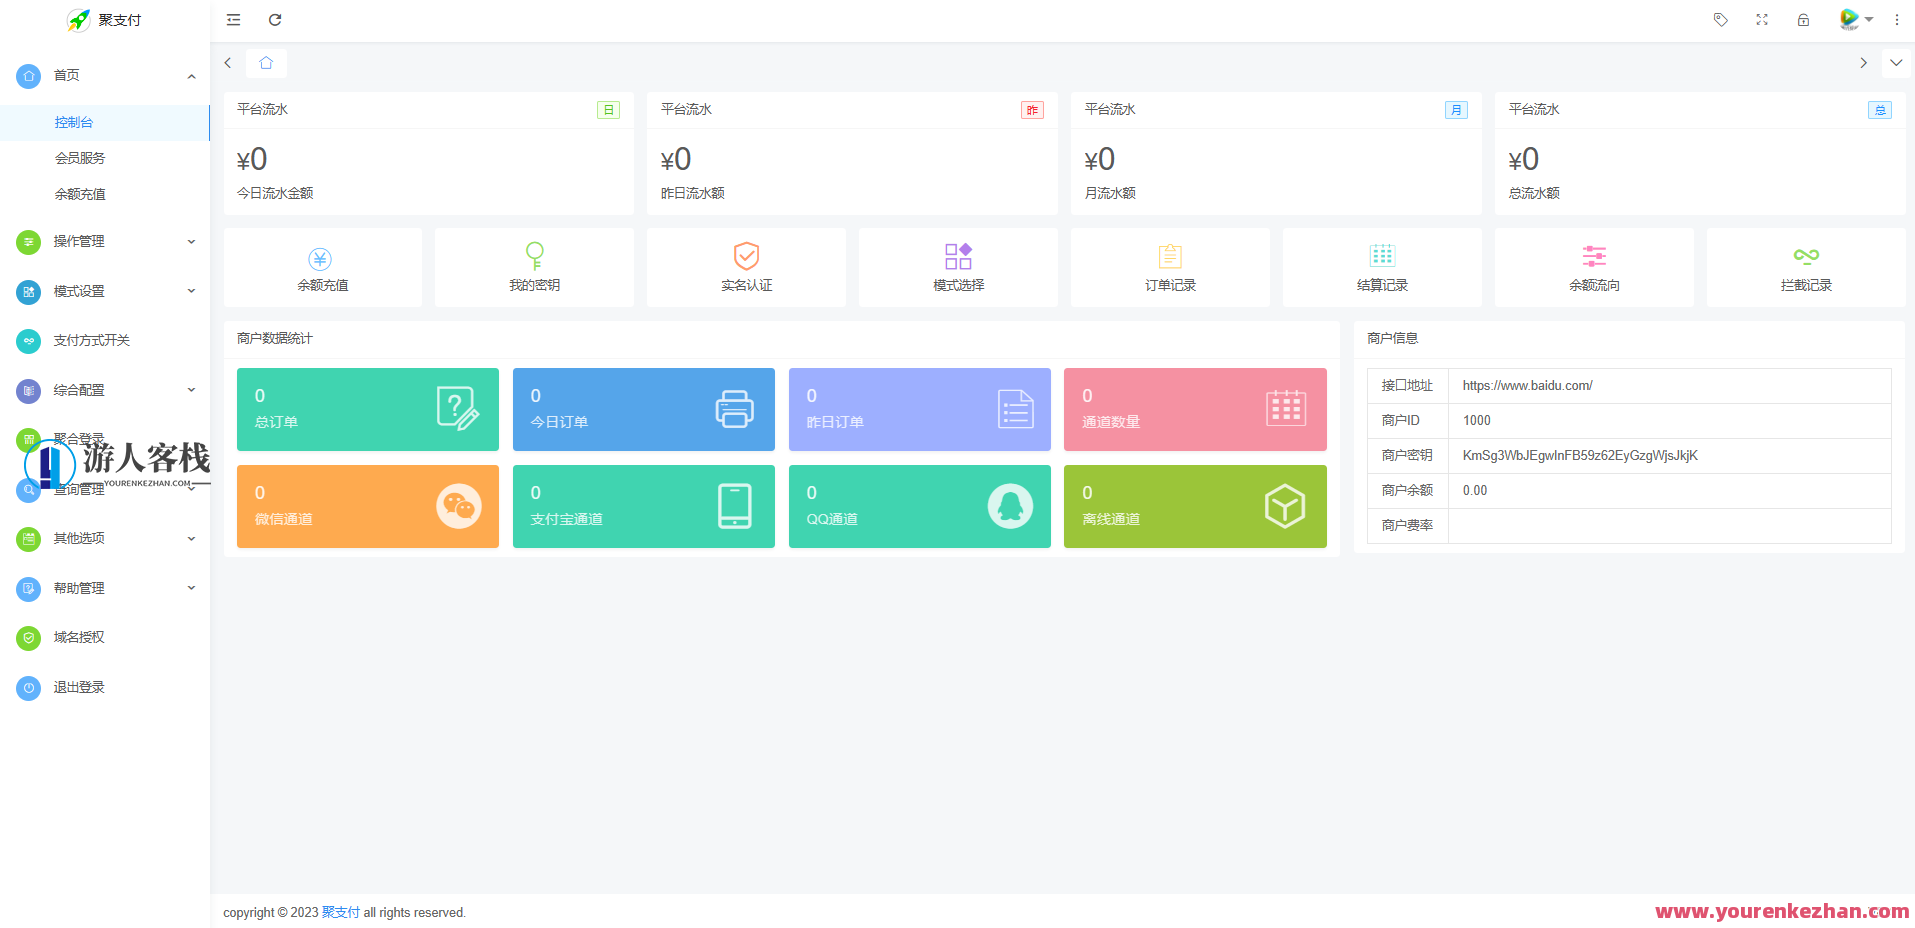Screen dimensions: 1915x928
Task: Open the tag icon in header
Action: click(x=1720, y=20)
